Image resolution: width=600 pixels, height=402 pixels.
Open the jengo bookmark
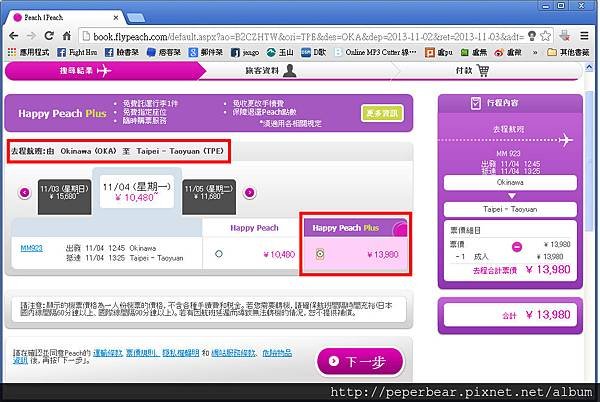pyautogui.click(x=245, y=52)
